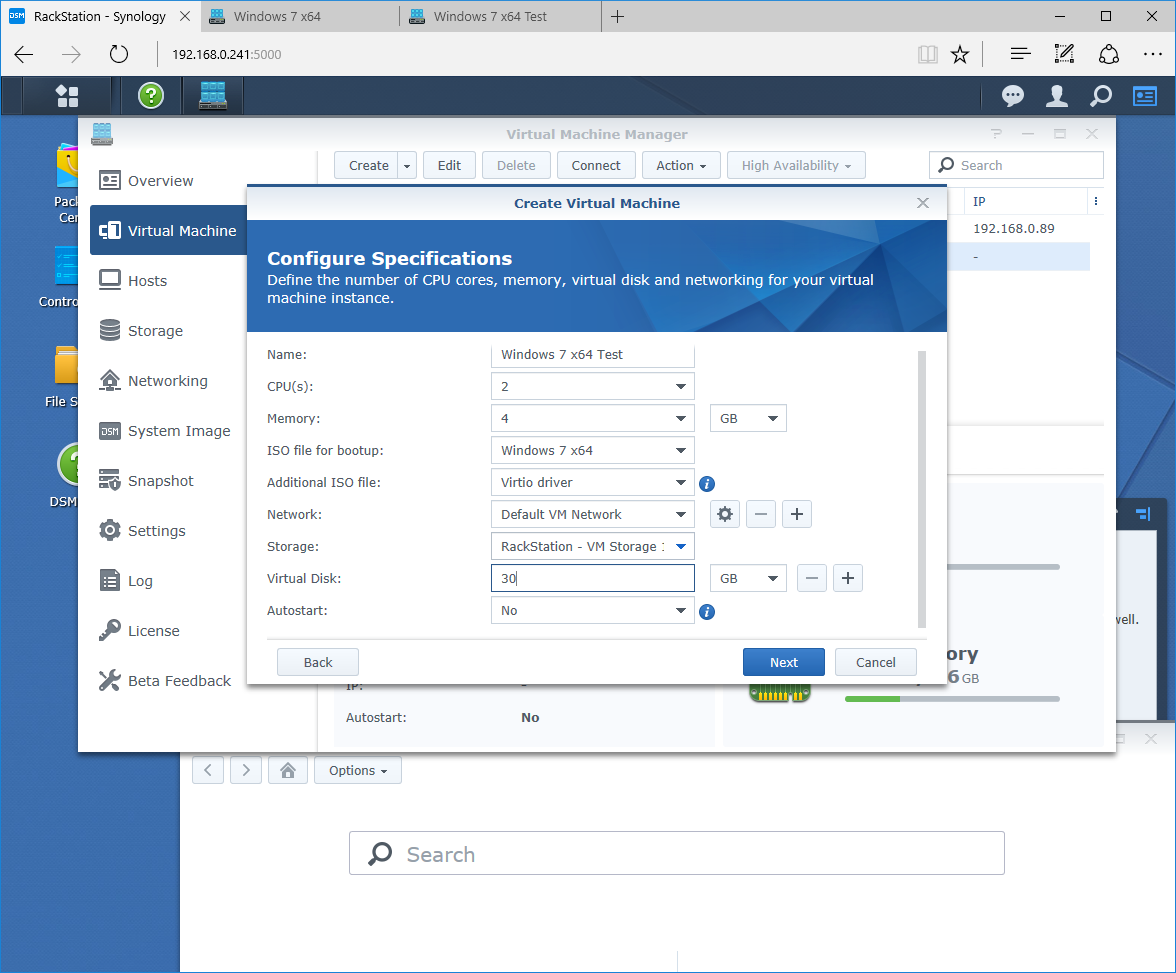This screenshot has width=1176, height=973.
Task: Open the Autostart dropdown
Action: [x=592, y=611]
